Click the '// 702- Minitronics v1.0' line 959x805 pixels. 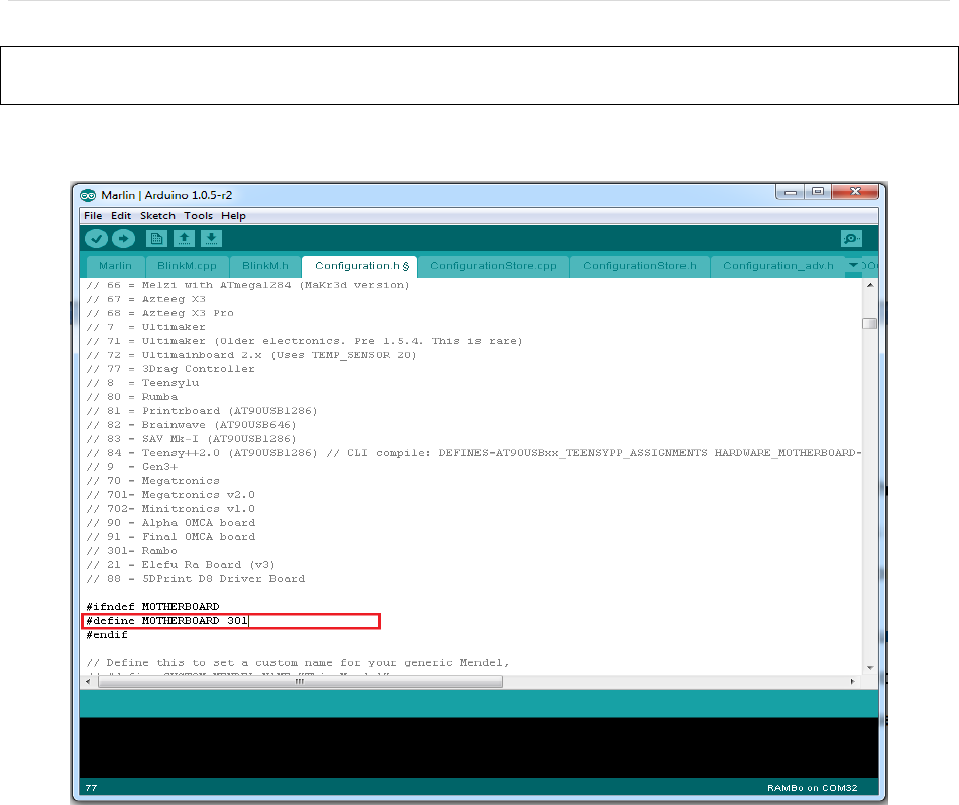[171, 509]
